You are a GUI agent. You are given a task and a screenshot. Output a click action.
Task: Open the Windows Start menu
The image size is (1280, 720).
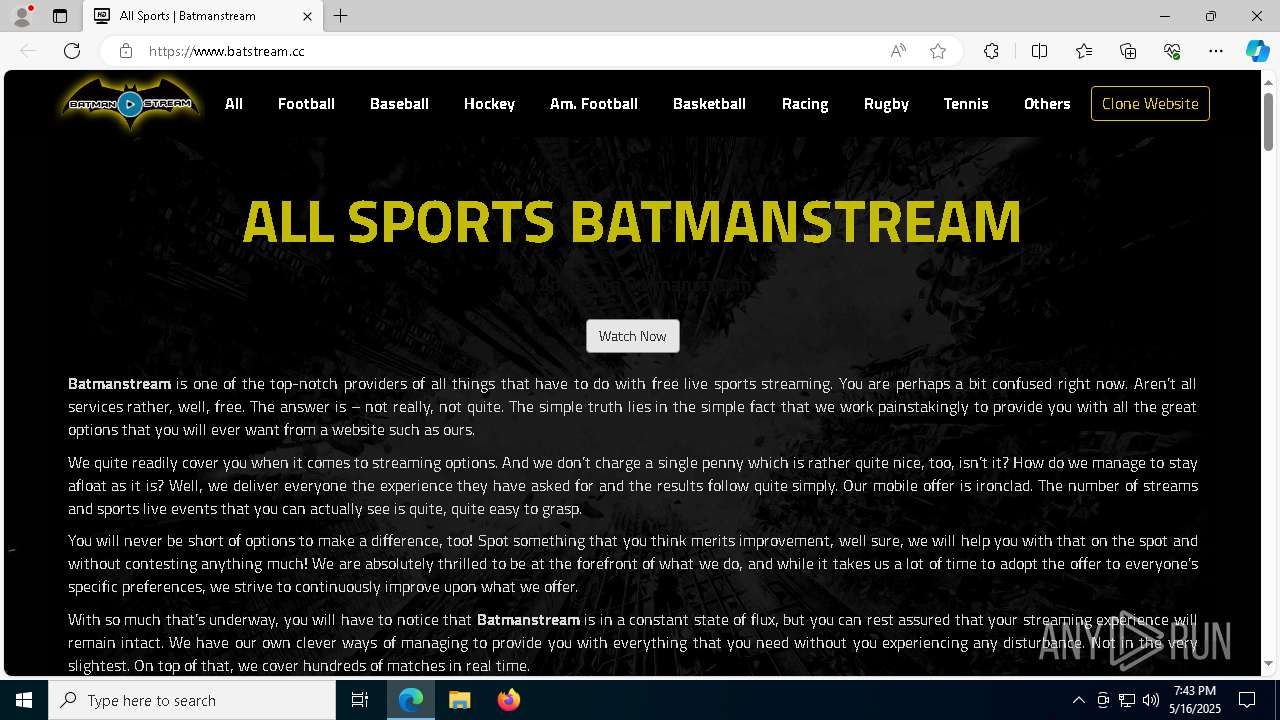coord(24,700)
